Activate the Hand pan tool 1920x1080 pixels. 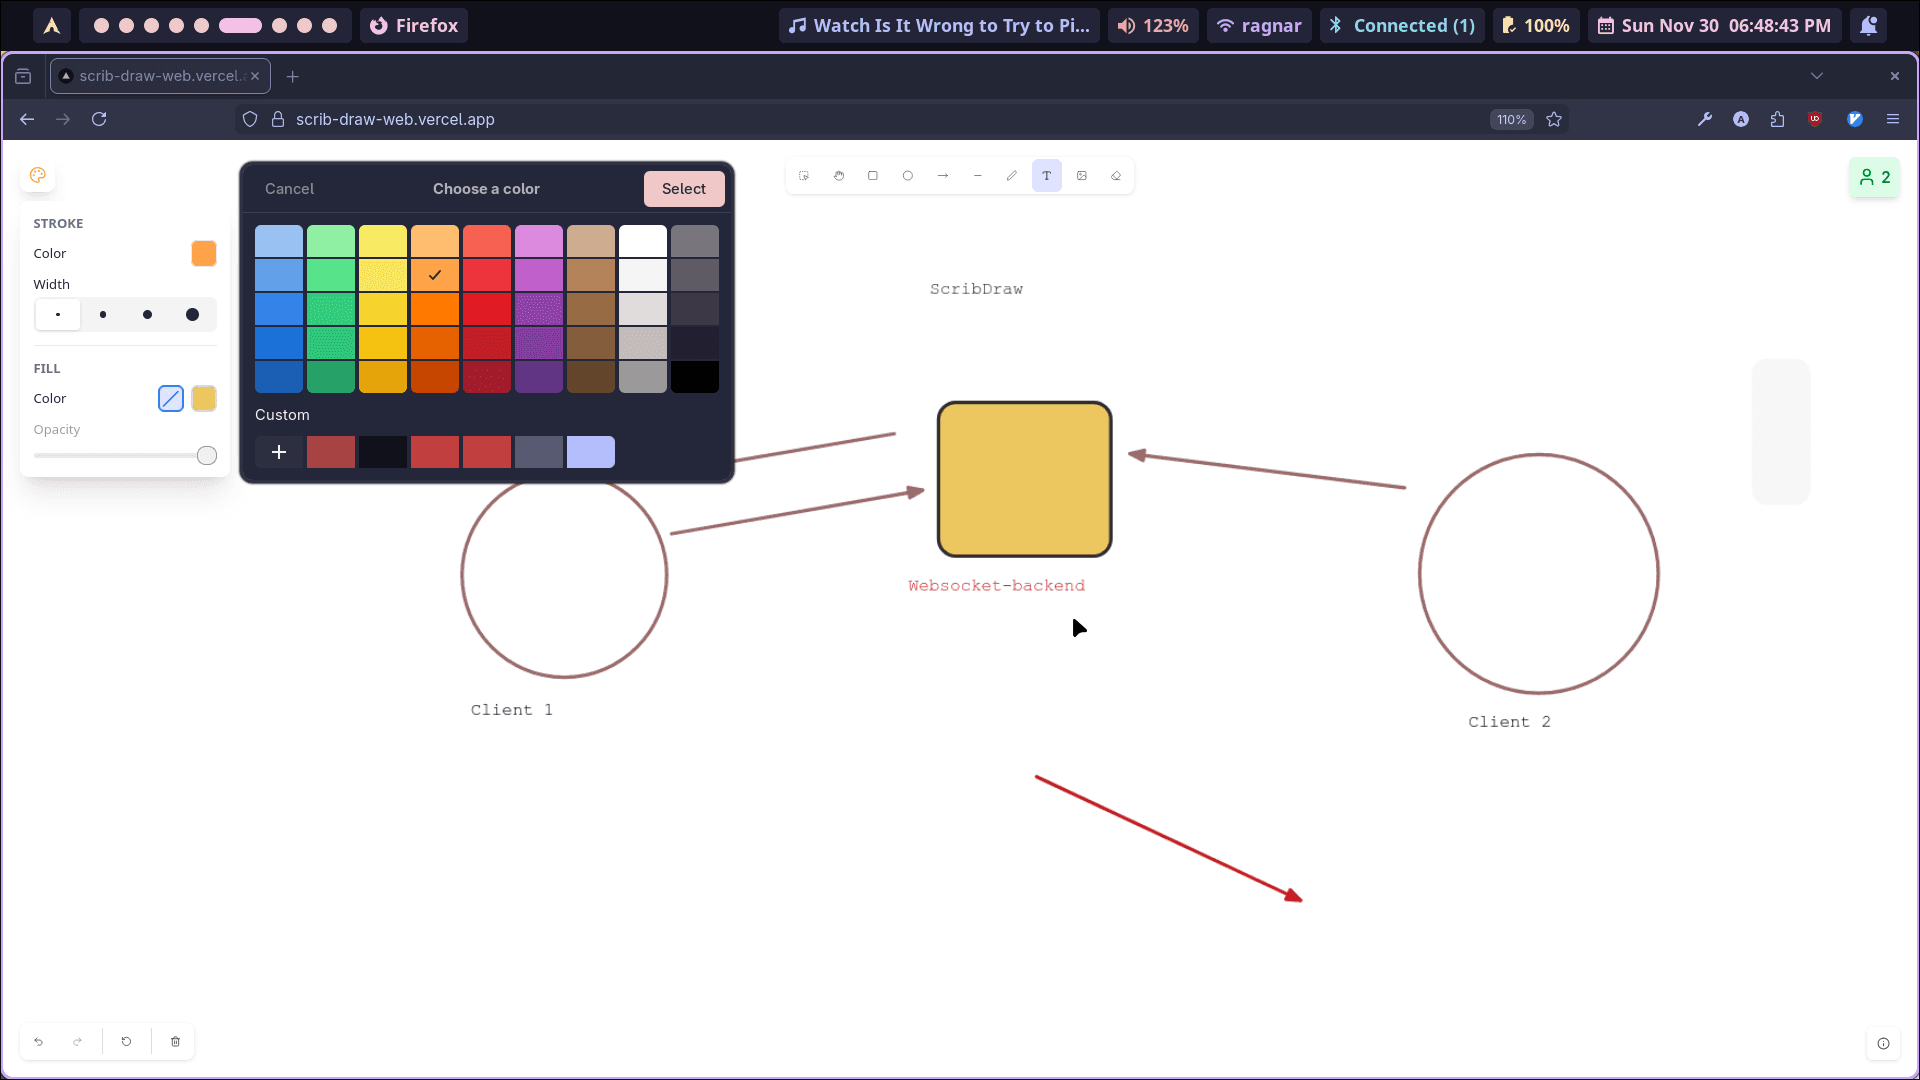[838, 175]
